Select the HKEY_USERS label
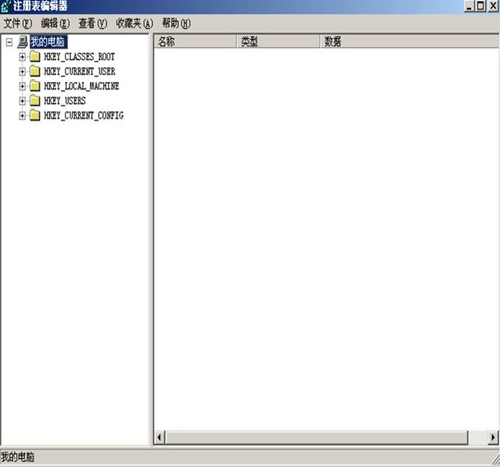 (65, 101)
